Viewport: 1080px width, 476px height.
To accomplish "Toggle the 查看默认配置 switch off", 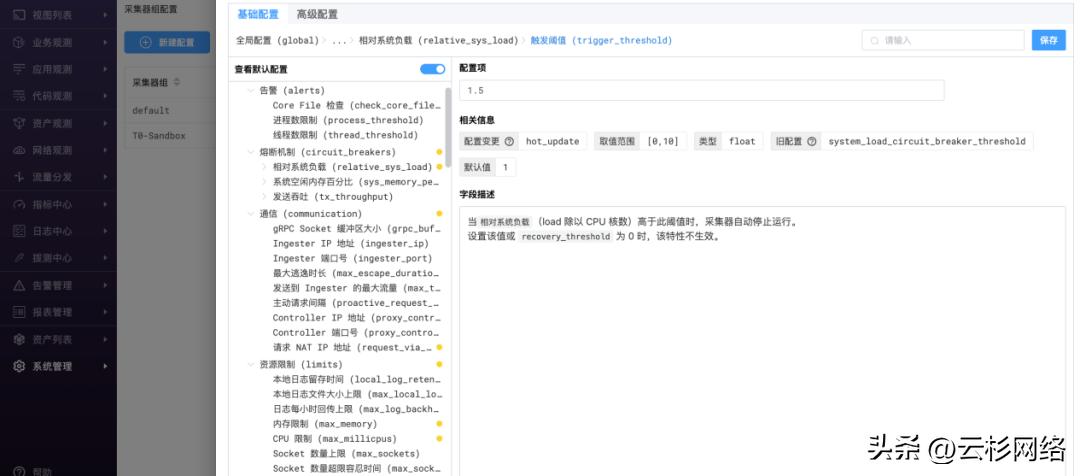I will tap(432, 69).
